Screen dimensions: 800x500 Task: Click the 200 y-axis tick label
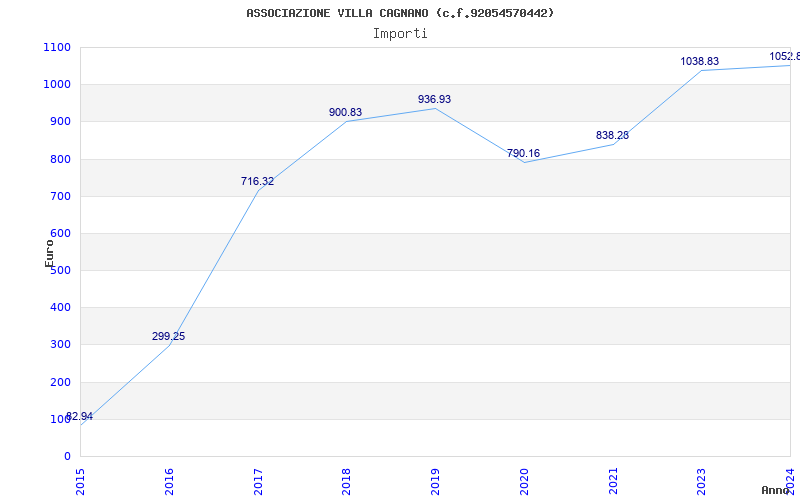click(x=60, y=382)
